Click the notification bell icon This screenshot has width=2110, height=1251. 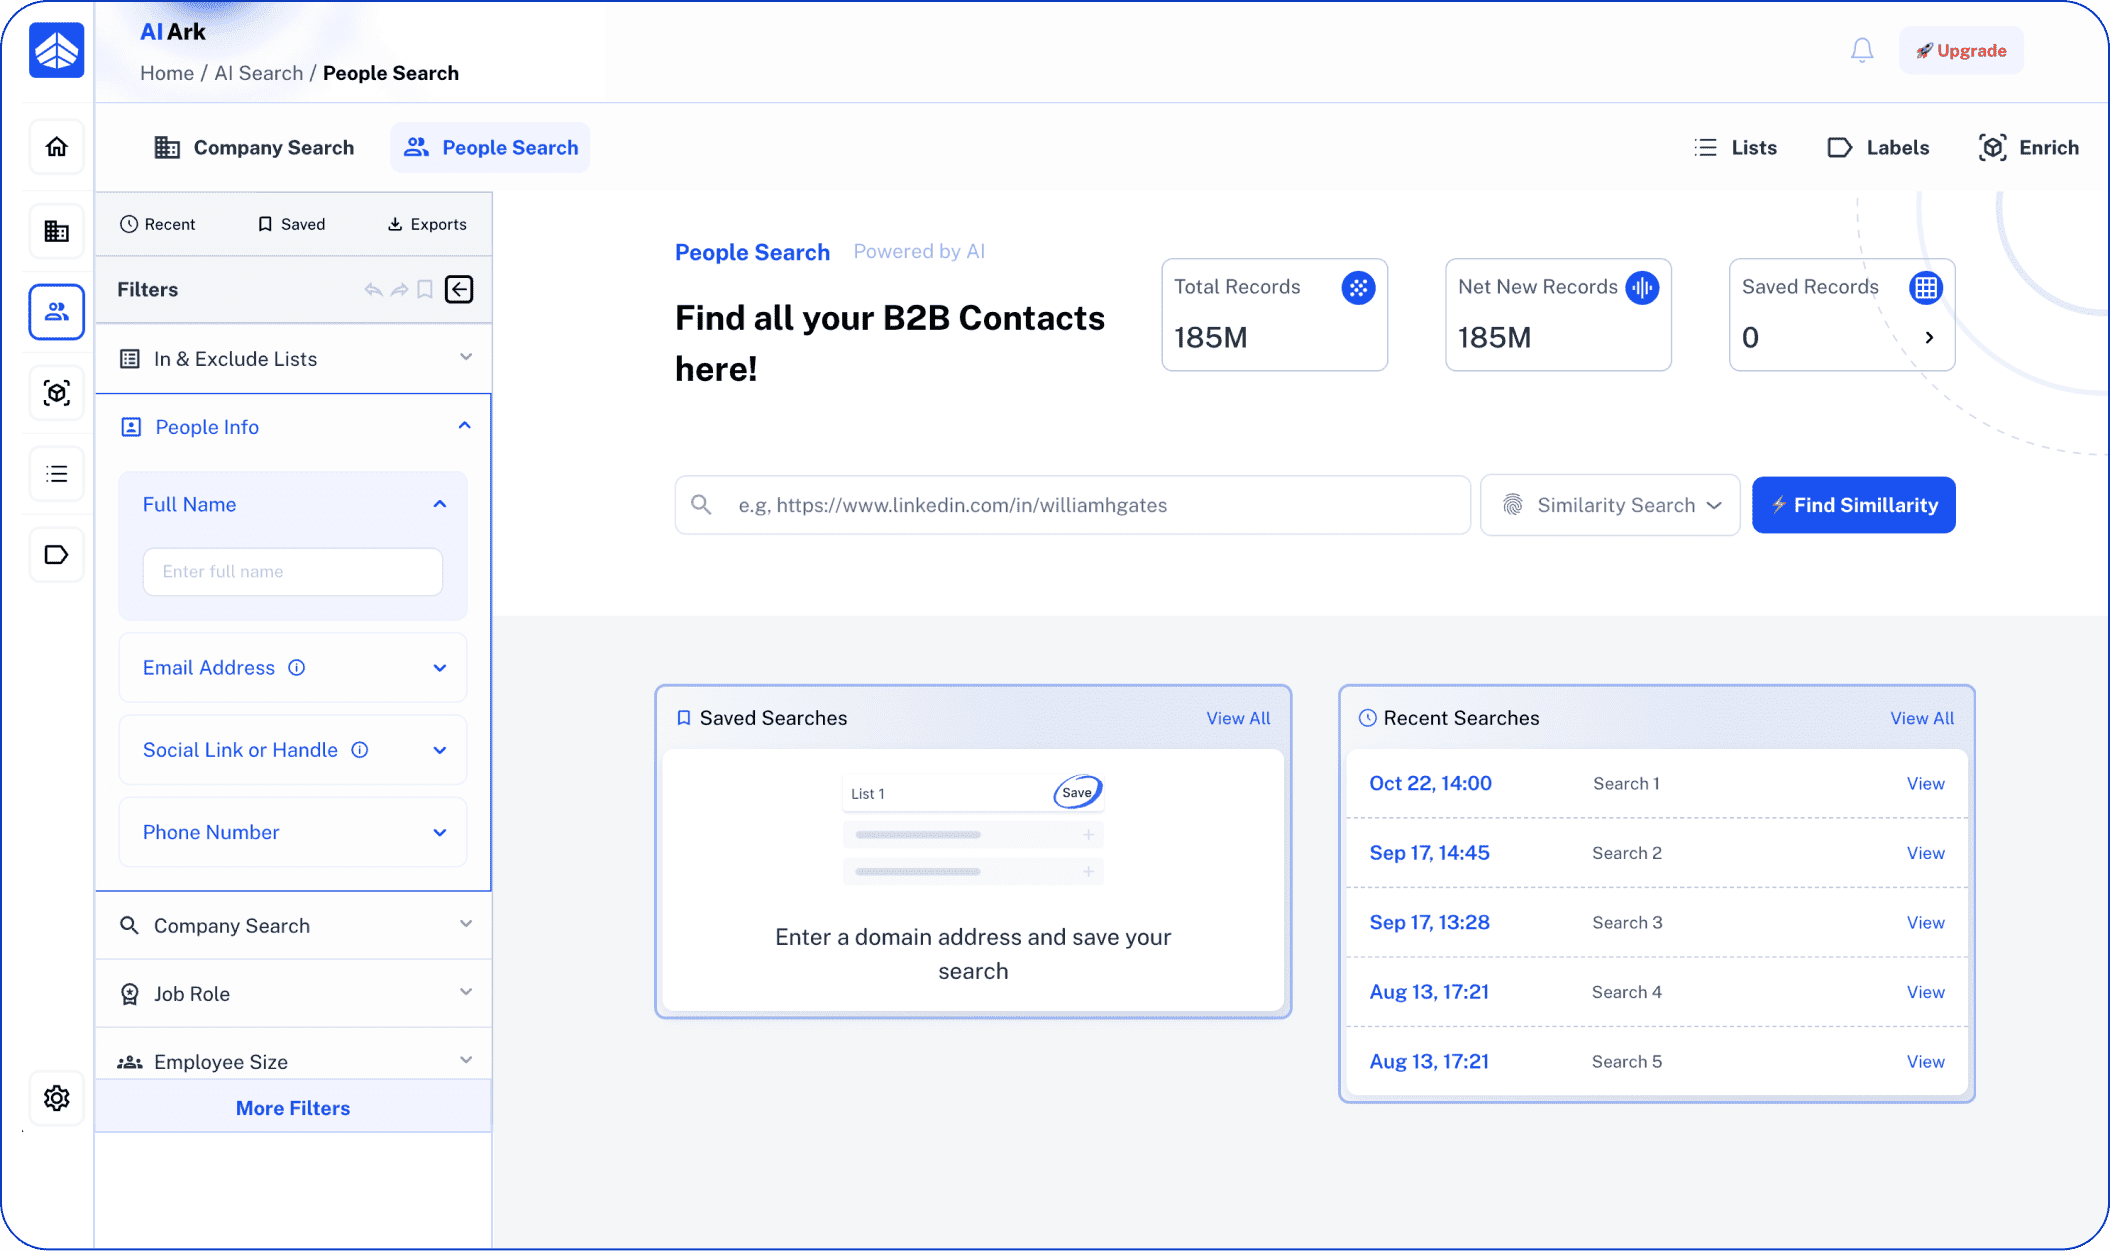point(1861,50)
